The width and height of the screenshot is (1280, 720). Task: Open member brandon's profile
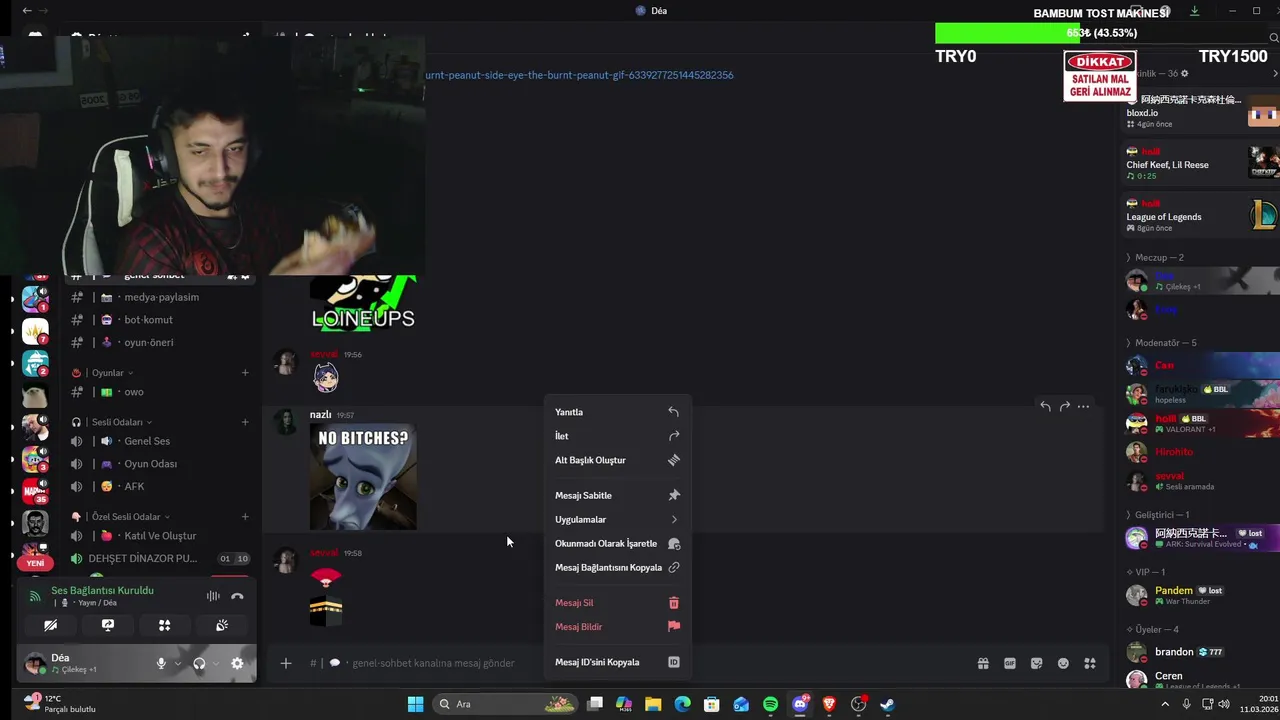[x=1201, y=652]
